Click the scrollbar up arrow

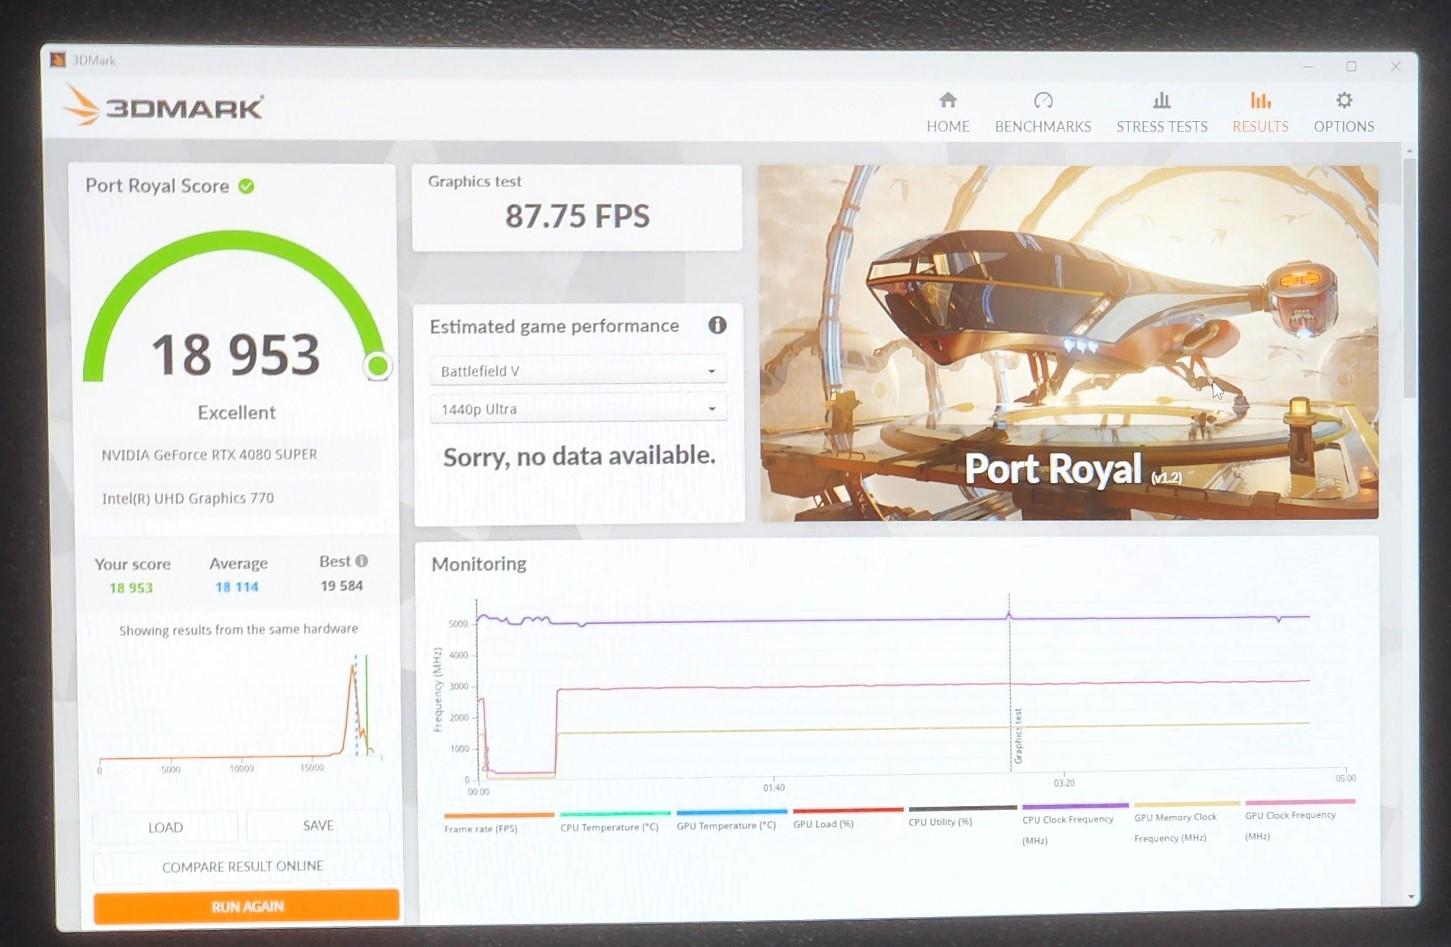coord(1410,151)
